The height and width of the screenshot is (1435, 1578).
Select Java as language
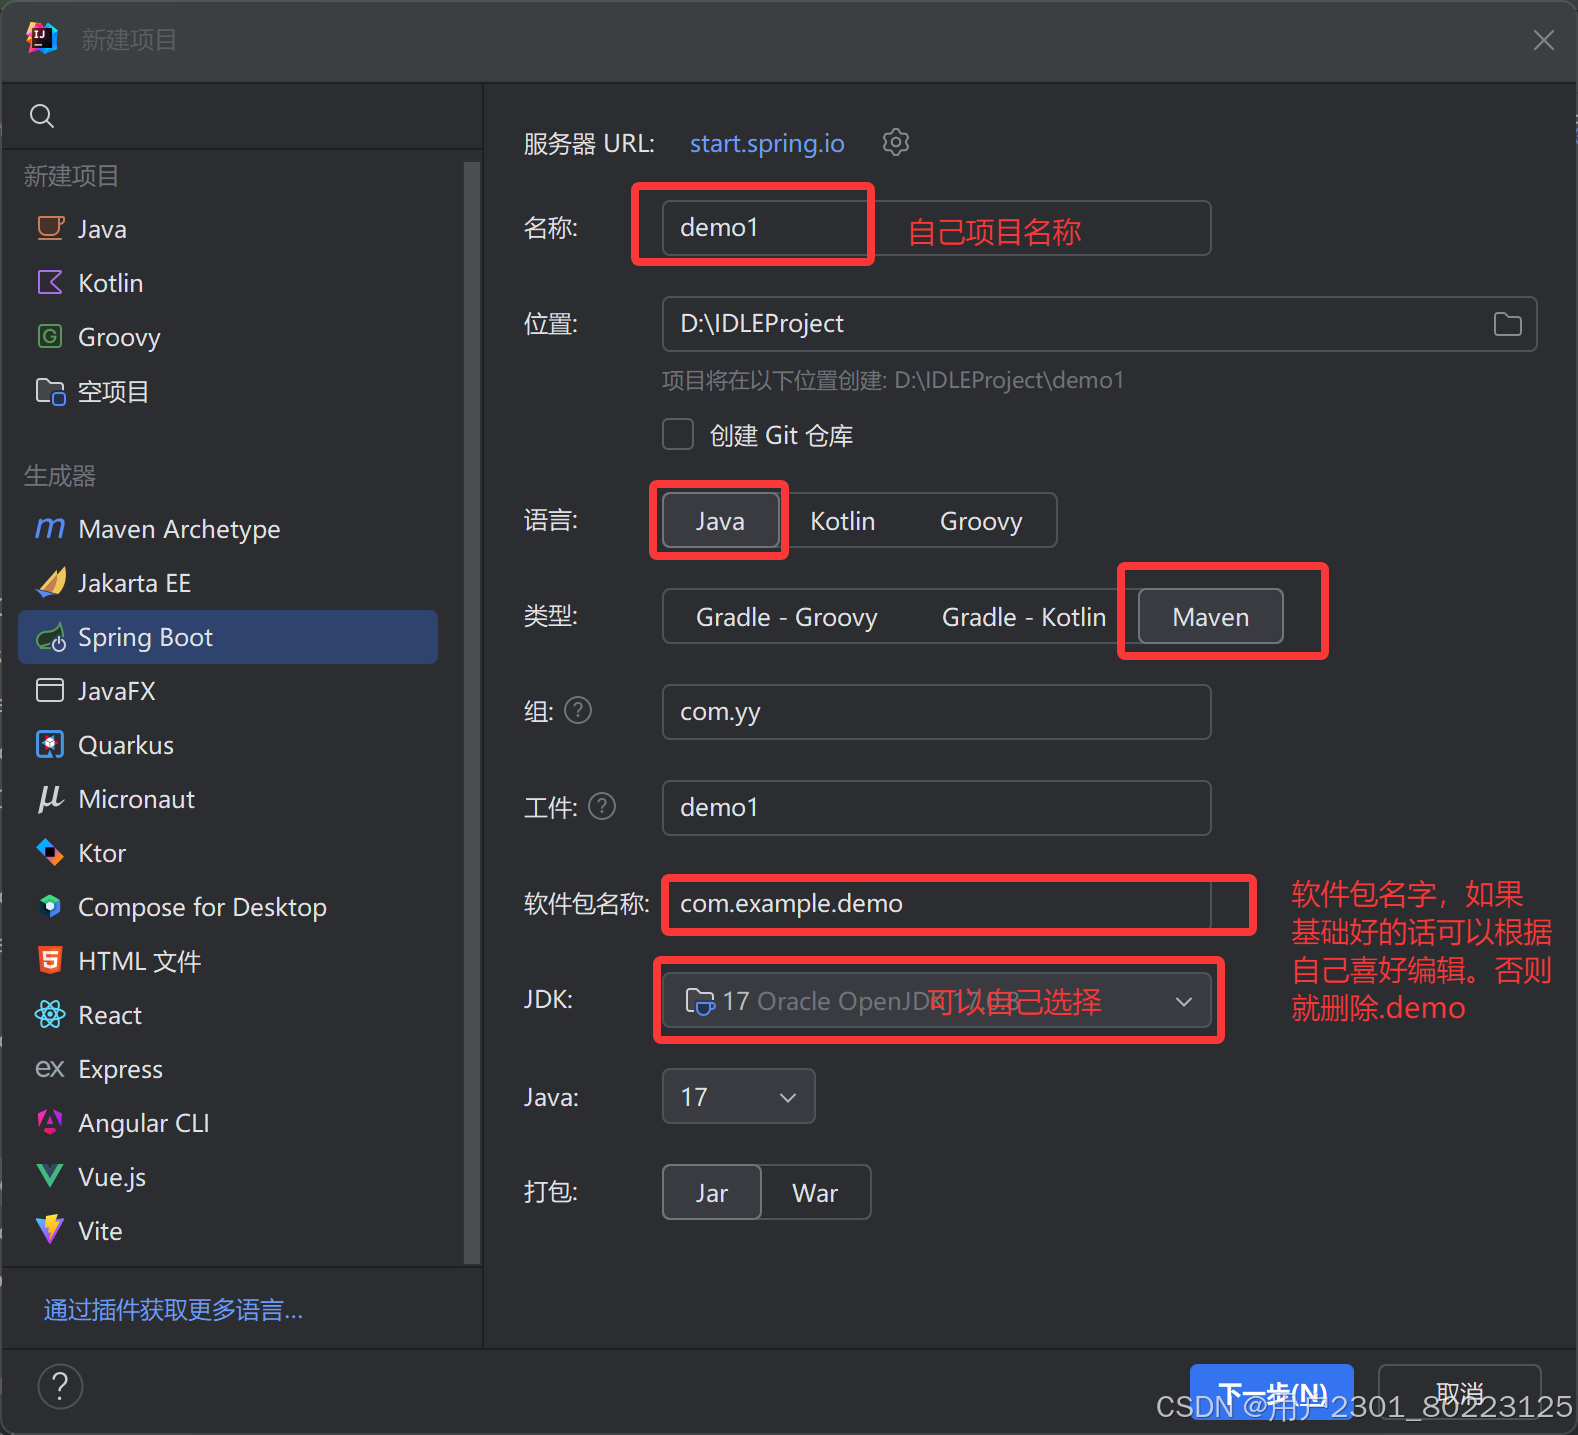(x=720, y=521)
